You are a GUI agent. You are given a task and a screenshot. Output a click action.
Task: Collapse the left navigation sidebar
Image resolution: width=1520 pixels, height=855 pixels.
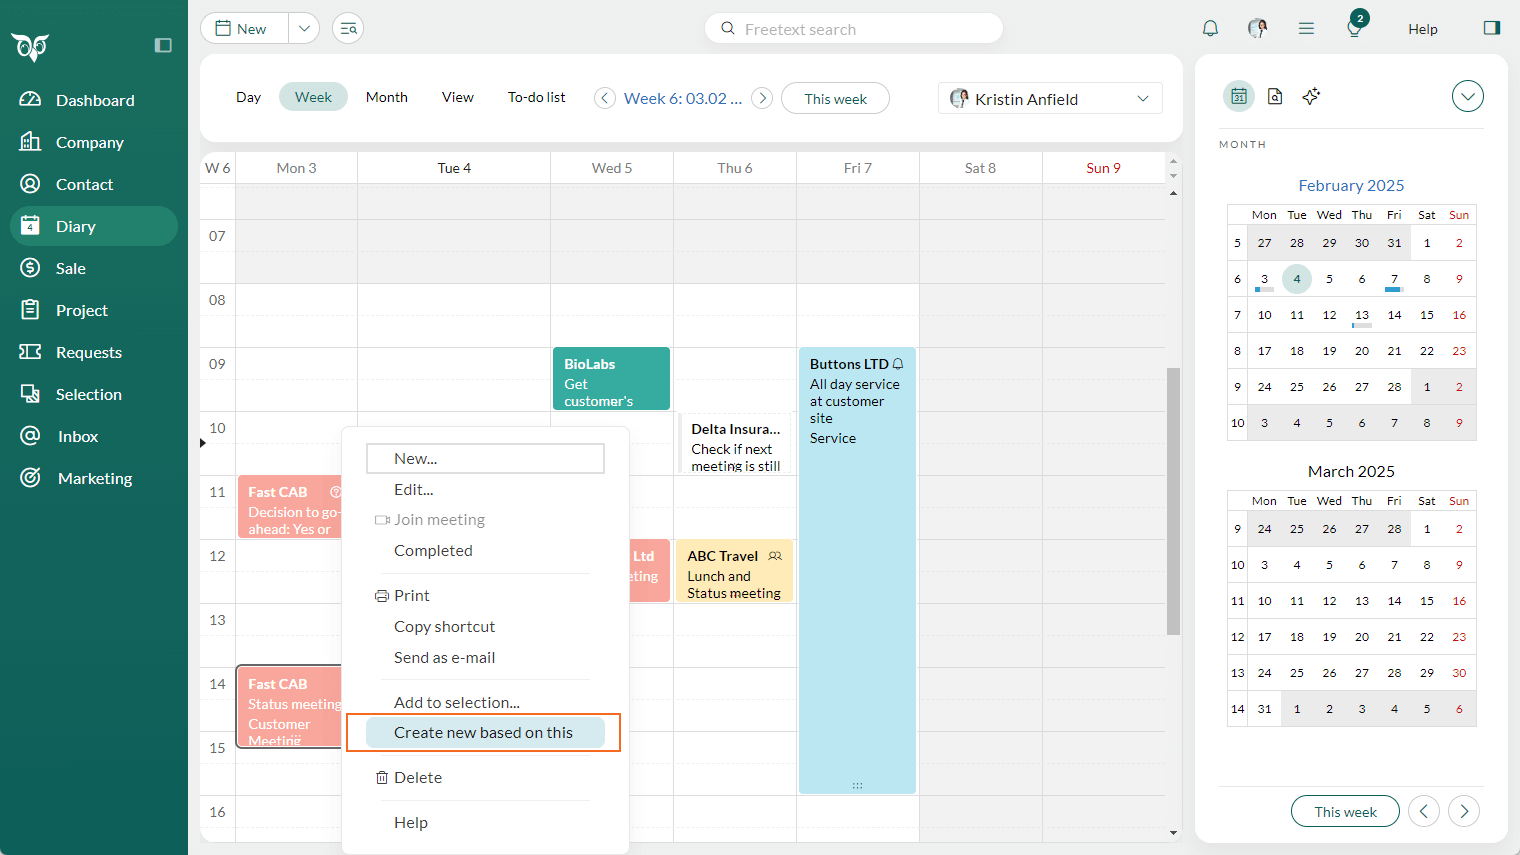point(163,45)
